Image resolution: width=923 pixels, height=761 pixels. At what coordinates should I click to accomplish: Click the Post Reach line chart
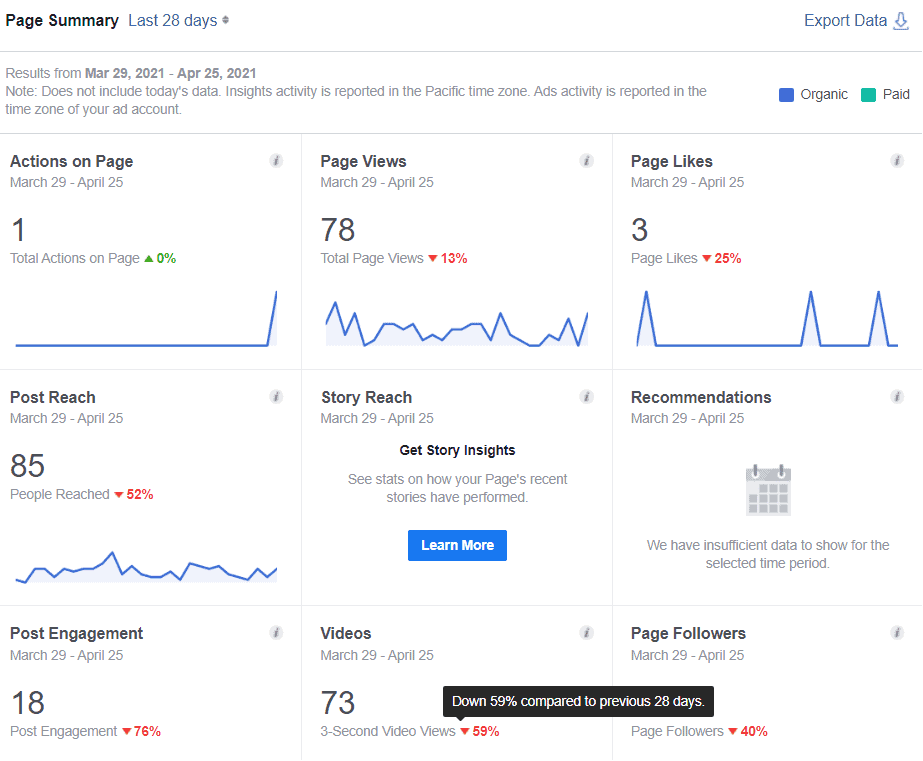146,568
